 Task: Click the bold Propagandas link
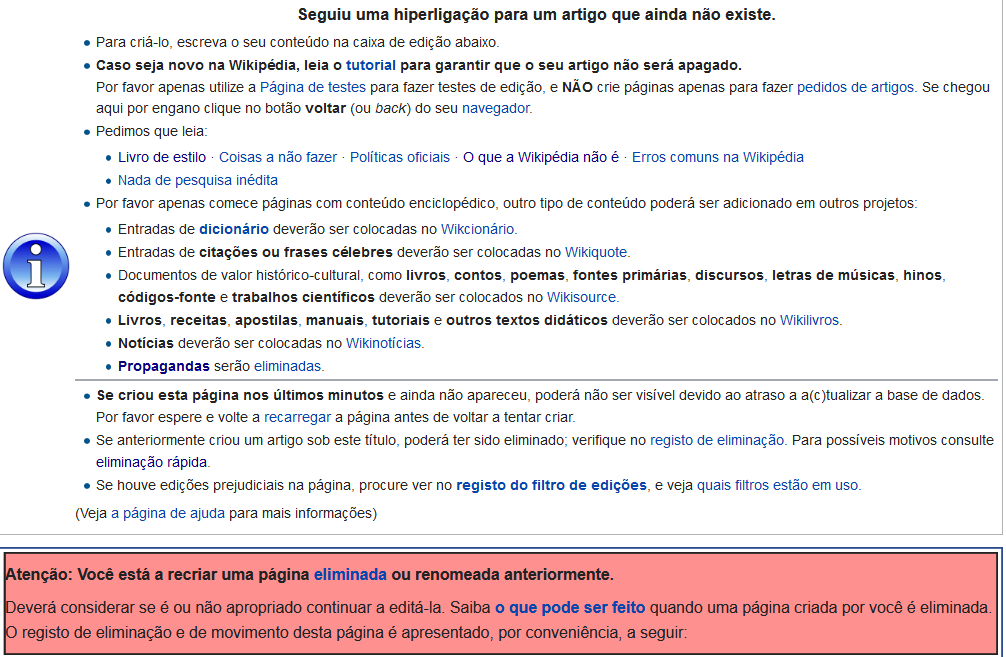click(x=164, y=366)
